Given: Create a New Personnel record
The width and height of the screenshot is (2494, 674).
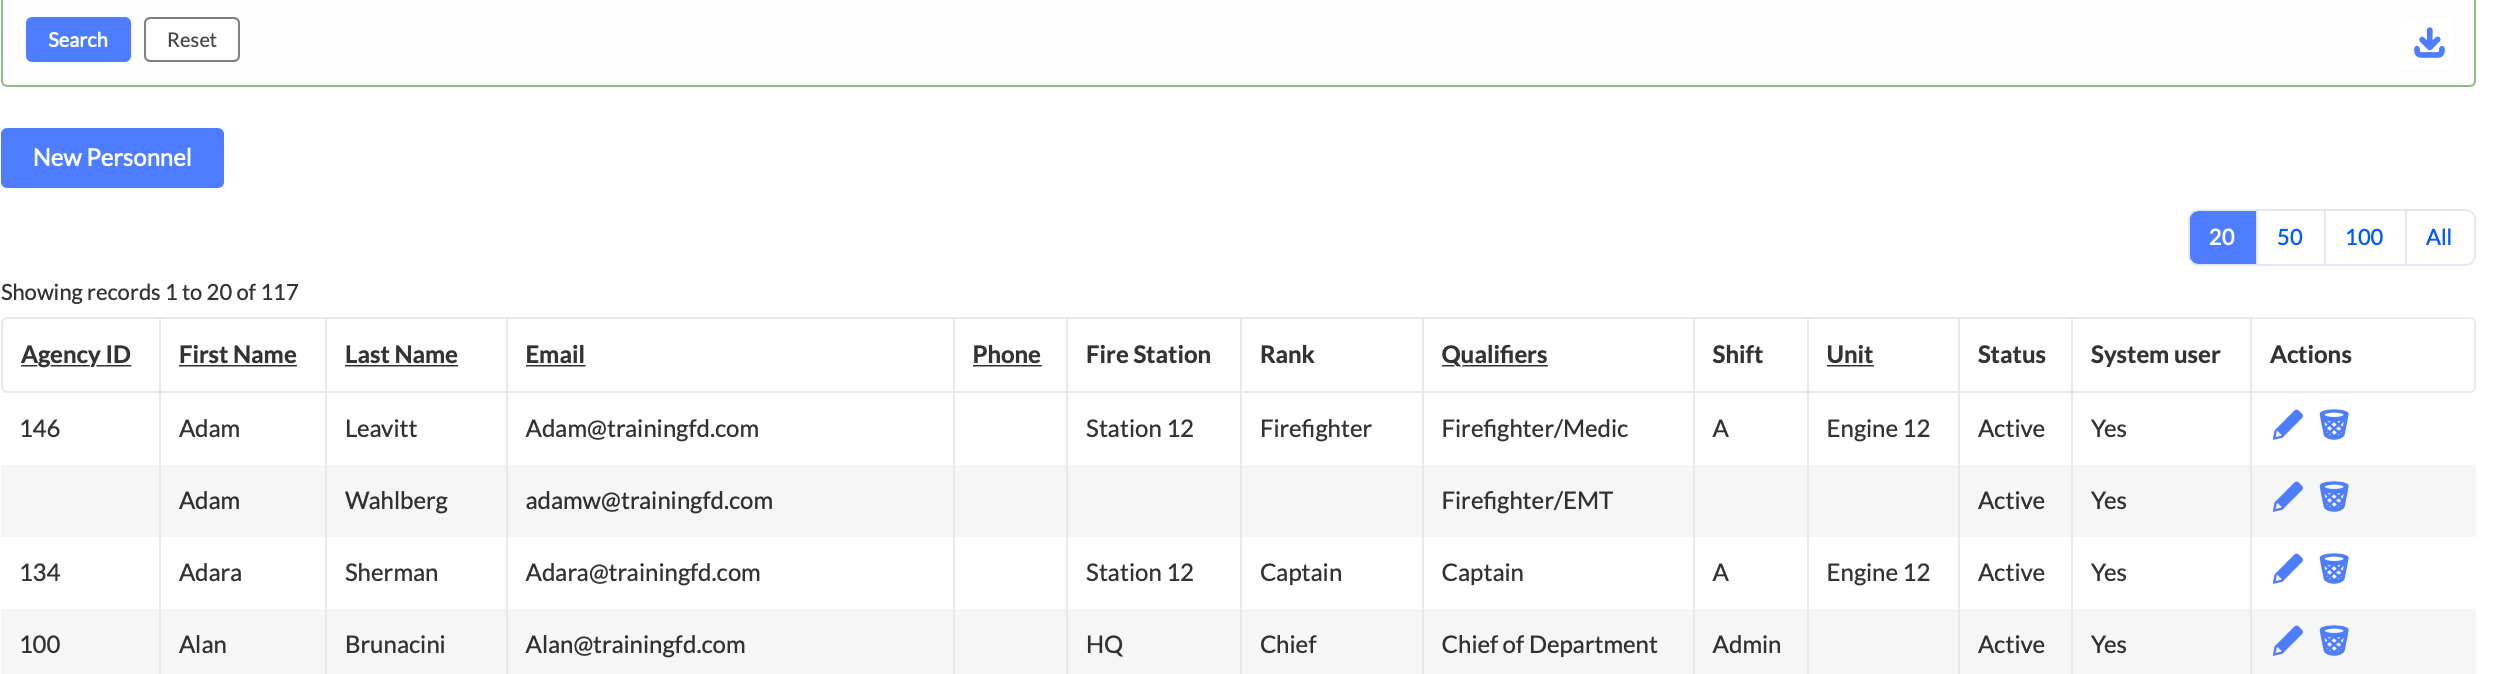Looking at the screenshot, I should (112, 158).
